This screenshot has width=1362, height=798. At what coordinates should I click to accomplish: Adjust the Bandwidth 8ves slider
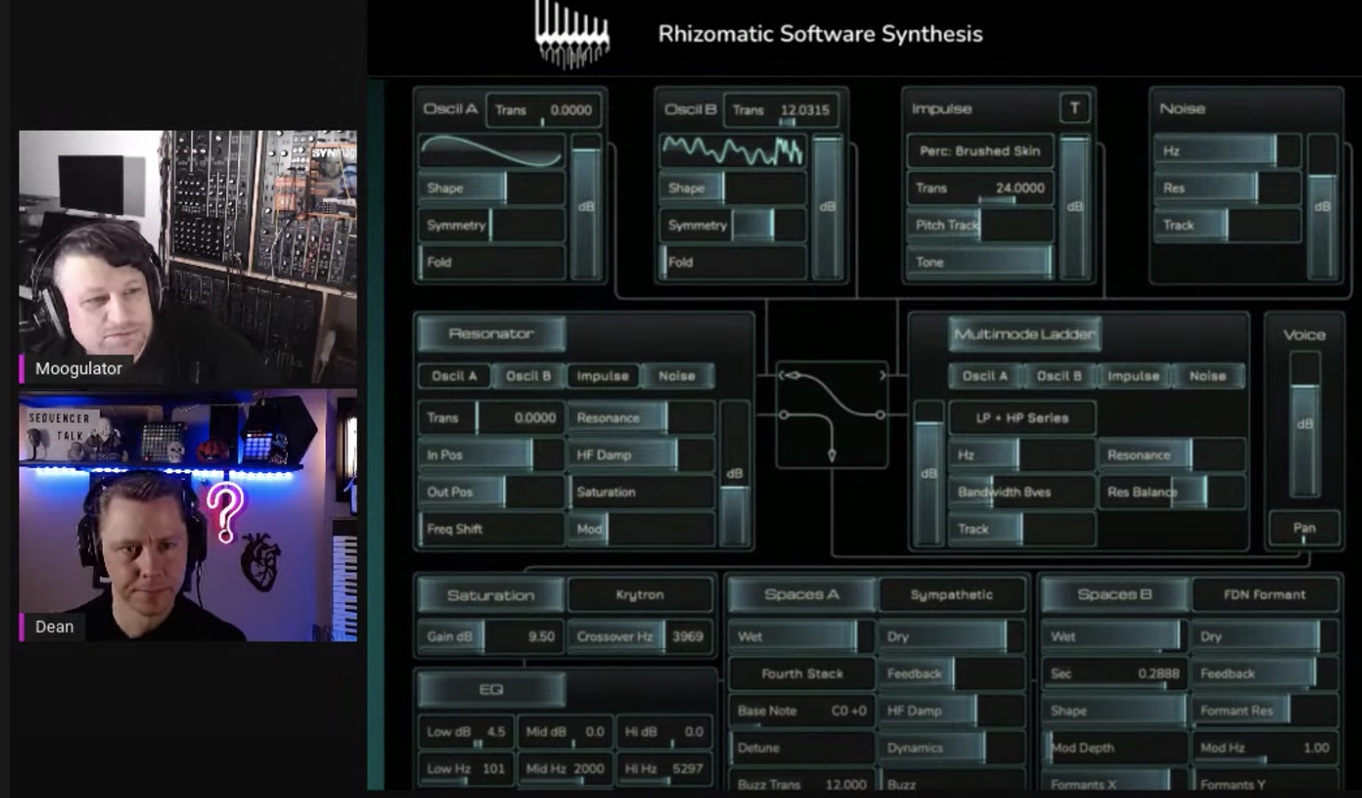[x=1022, y=492]
